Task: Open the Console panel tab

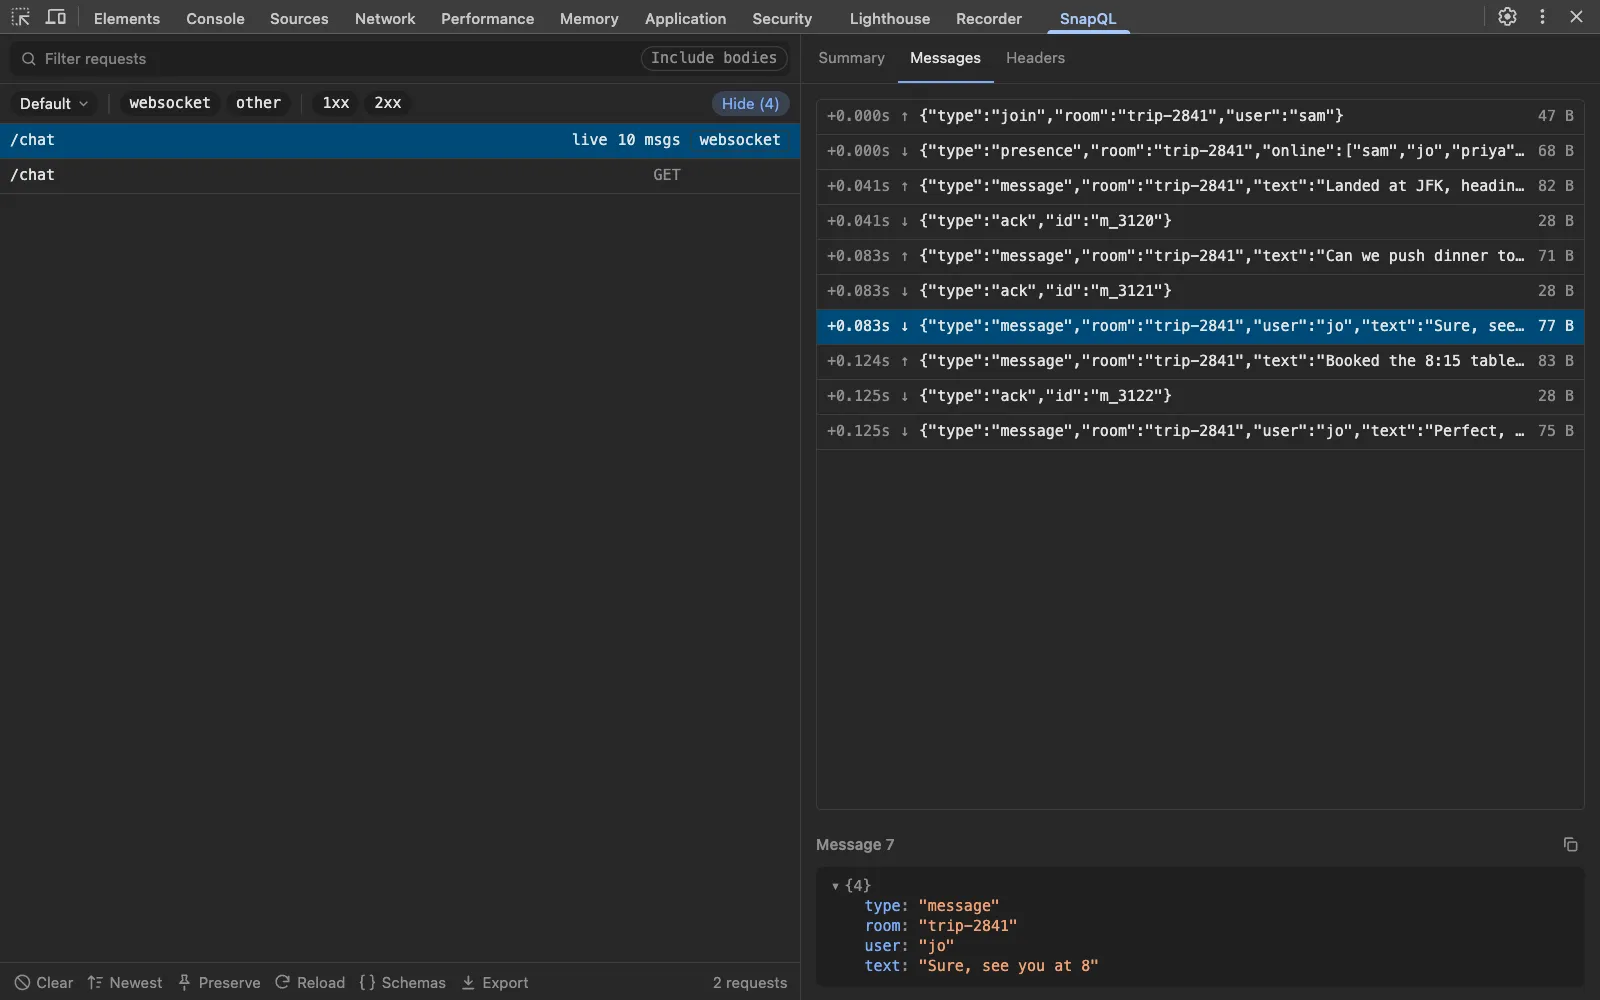Action: (x=215, y=18)
